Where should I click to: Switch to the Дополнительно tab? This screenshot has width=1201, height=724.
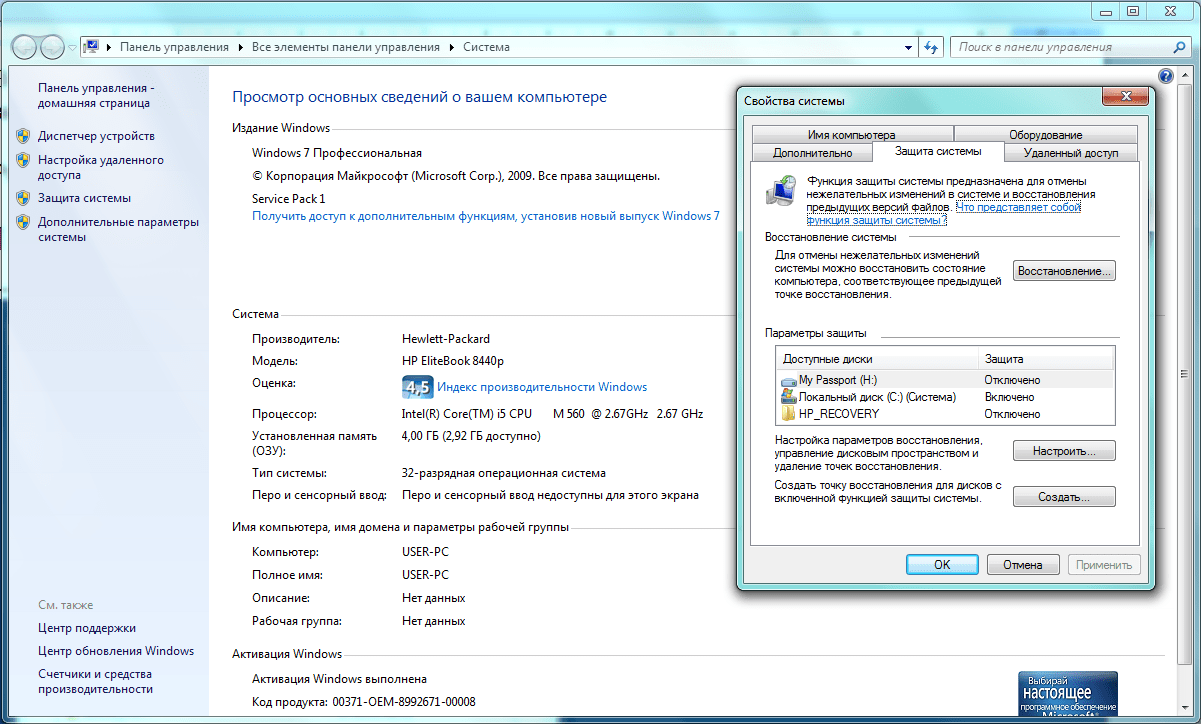click(x=812, y=153)
